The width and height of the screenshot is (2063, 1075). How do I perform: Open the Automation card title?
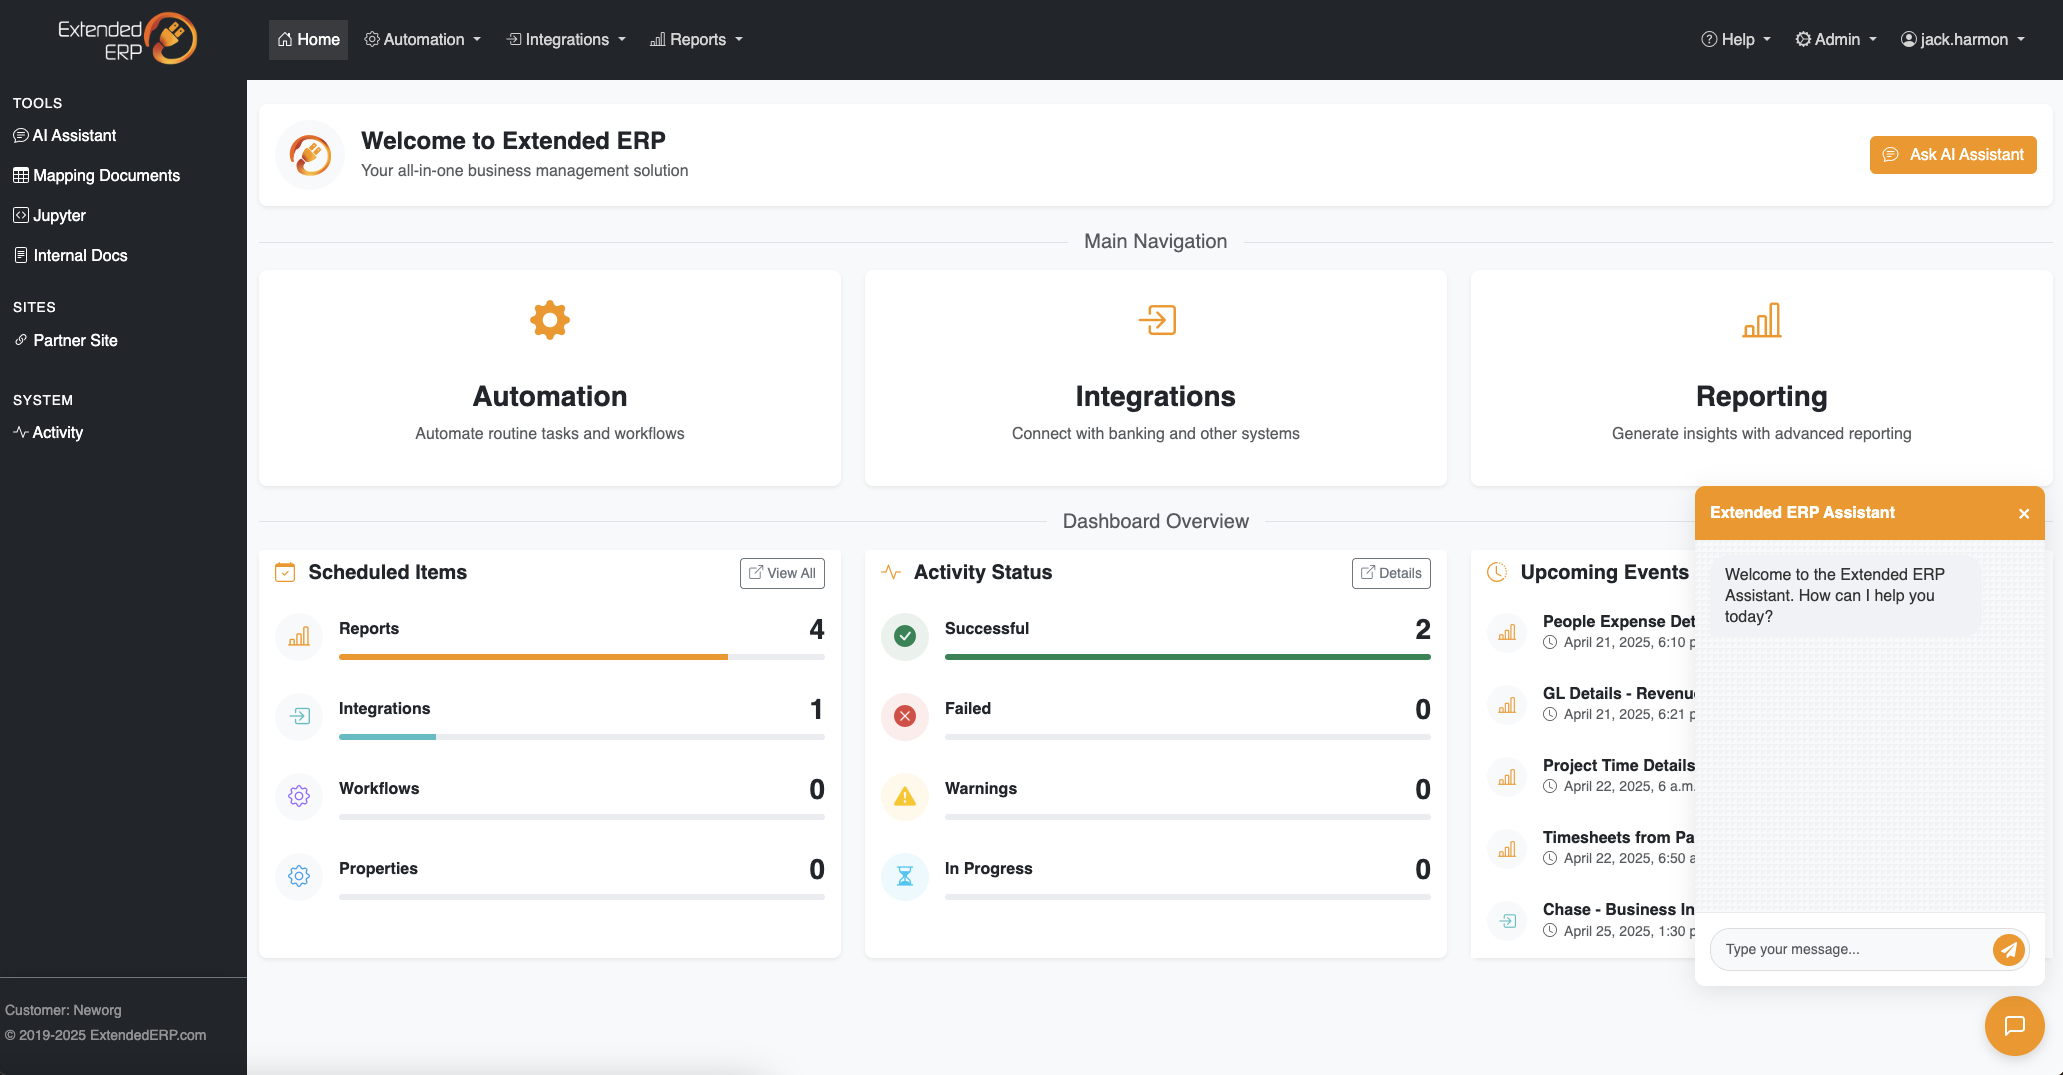[x=550, y=396]
